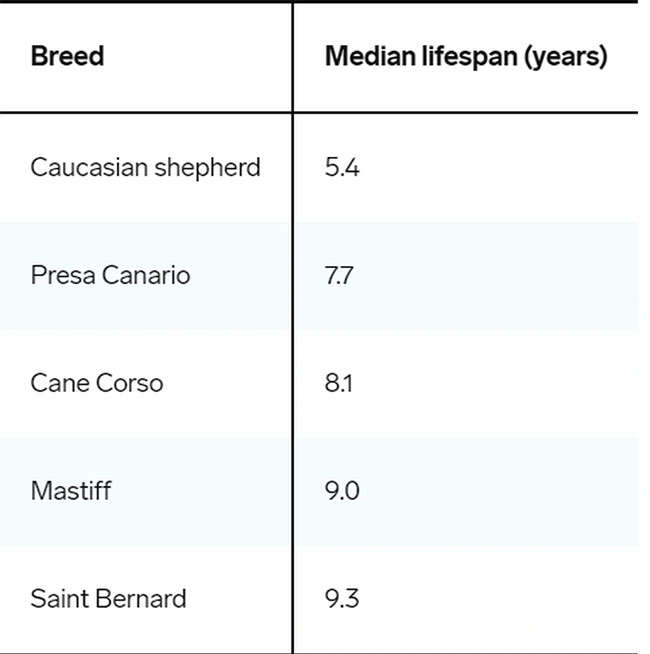This screenshot has width=650, height=654.
Task: Click the Breed column header
Action: [67, 56]
